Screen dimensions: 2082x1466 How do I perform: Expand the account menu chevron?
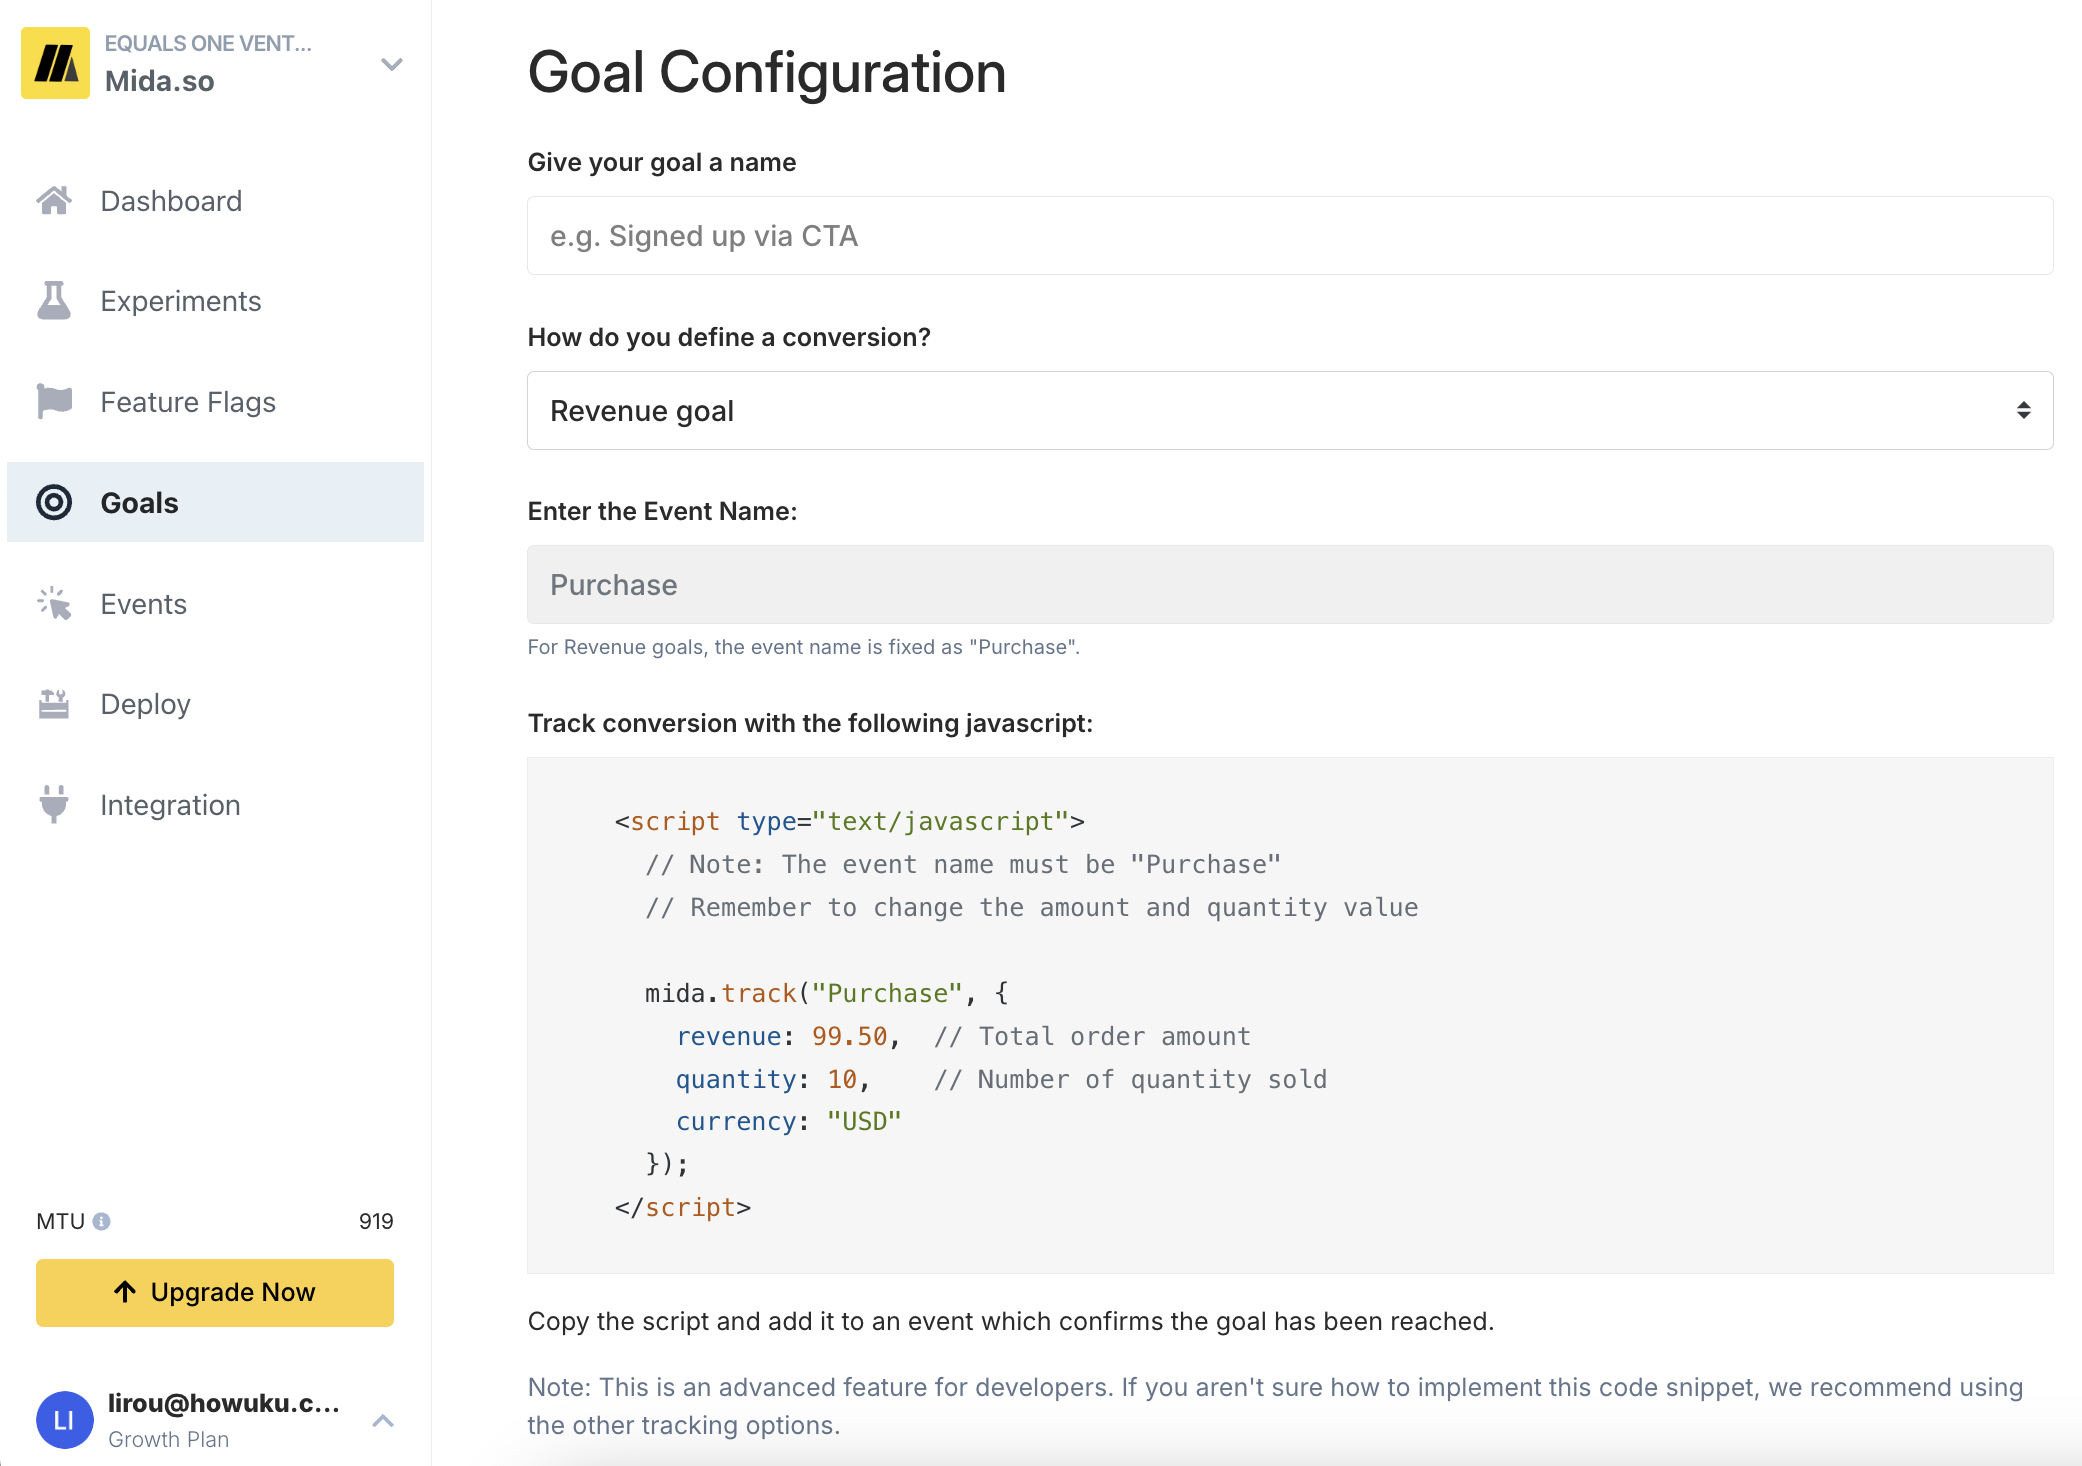[x=383, y=1420]
